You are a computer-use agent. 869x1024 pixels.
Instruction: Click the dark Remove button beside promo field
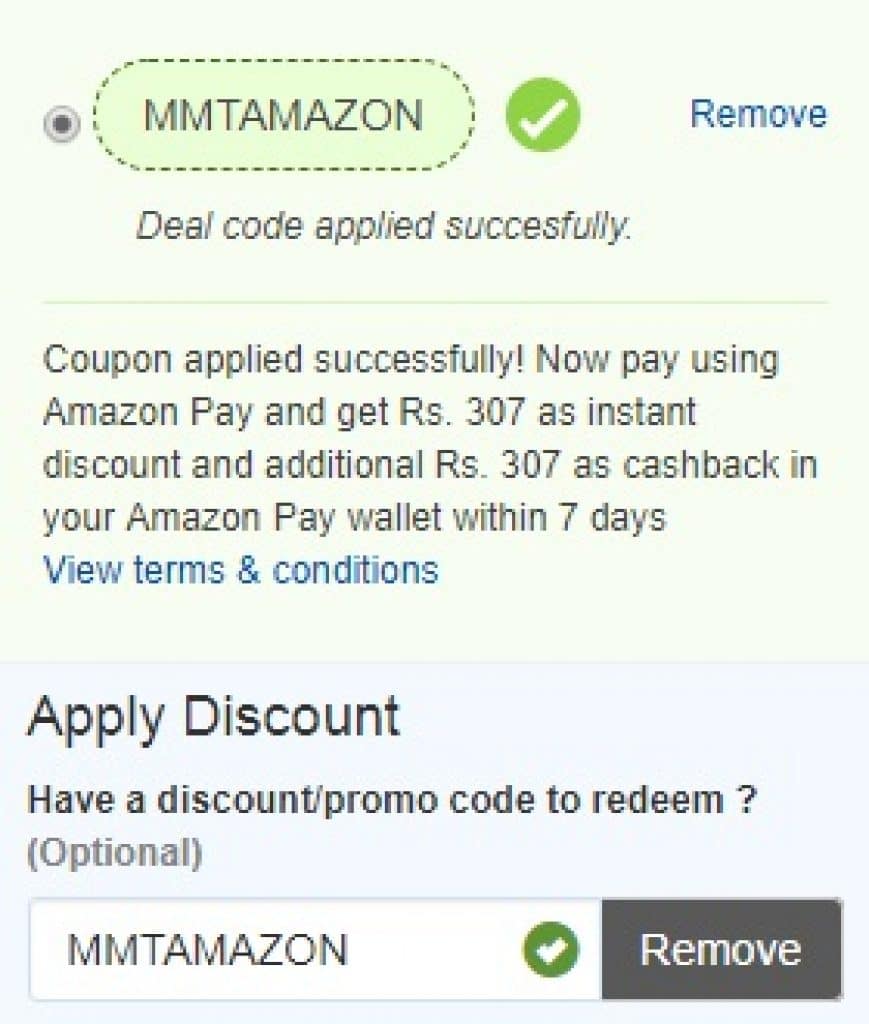(721, 949)
